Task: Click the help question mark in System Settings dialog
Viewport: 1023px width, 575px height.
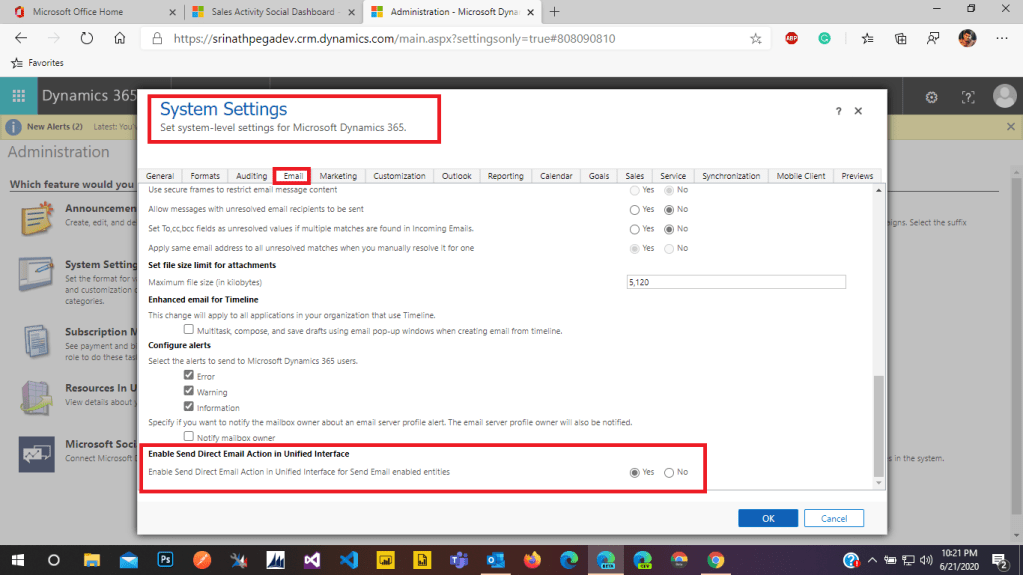Action: (838, 111)
